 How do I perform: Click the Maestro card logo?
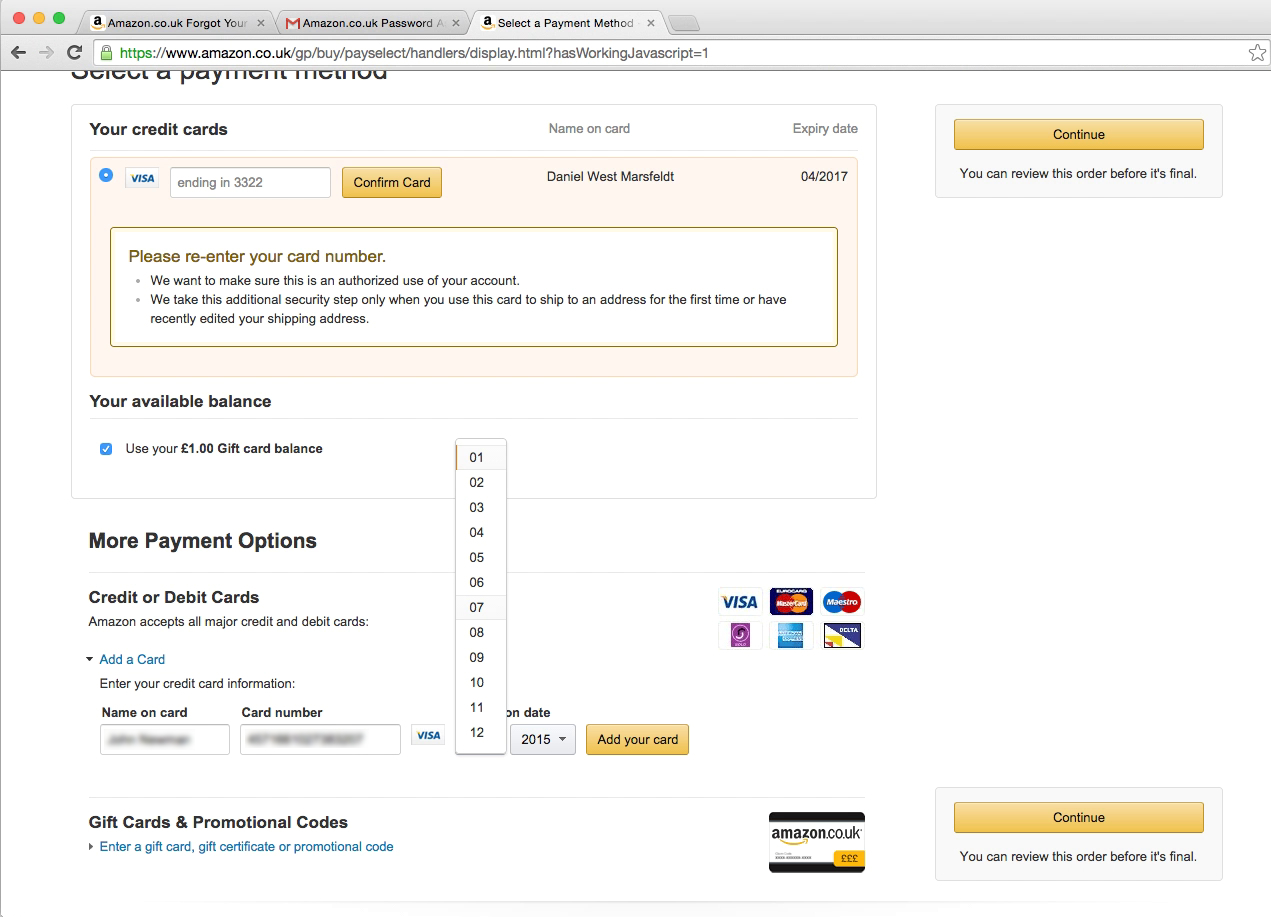click(841, 602)
